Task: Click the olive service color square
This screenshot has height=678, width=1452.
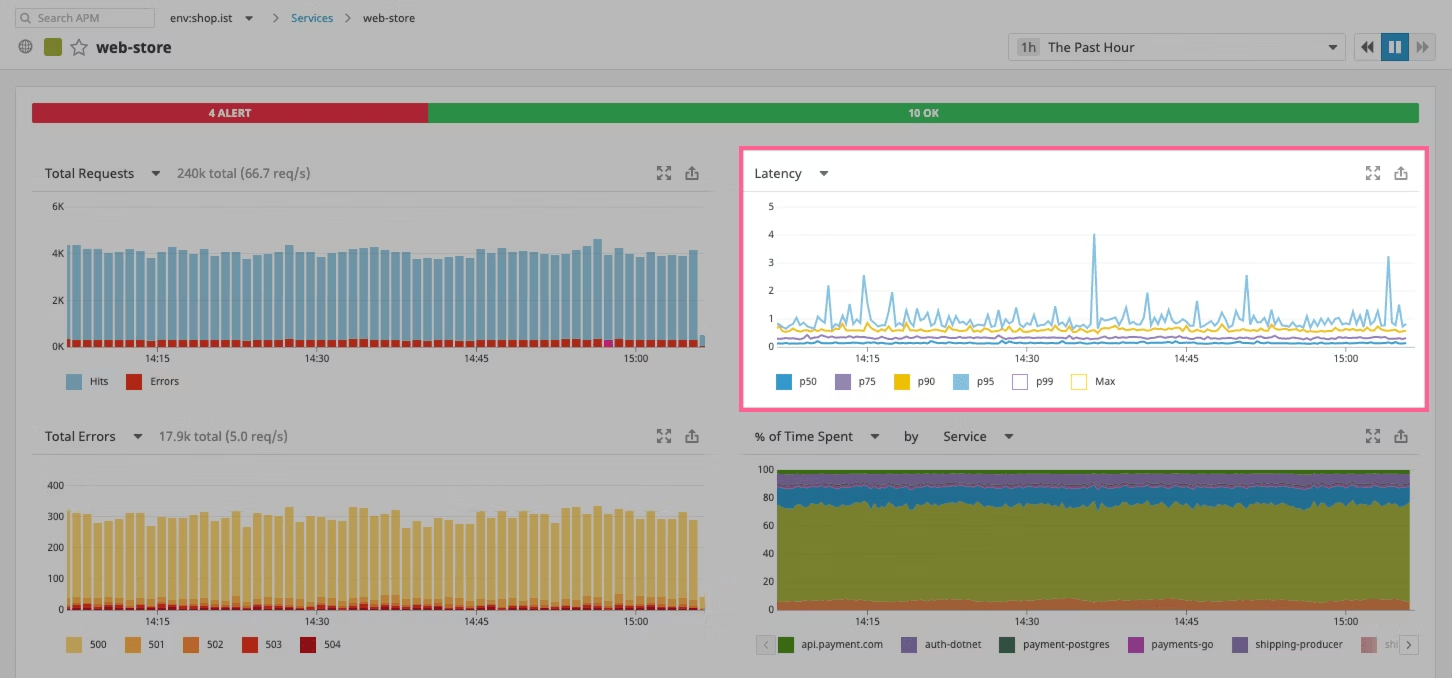Action: pyautogui.click(x=53, y=47)
